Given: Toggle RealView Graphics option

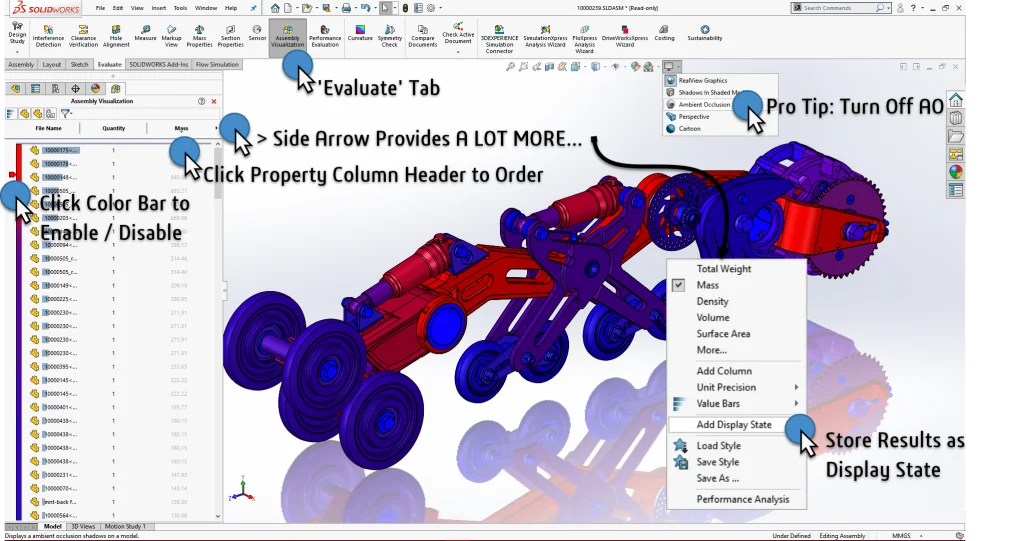Looking at the screenshot, I should click(702, 80).
